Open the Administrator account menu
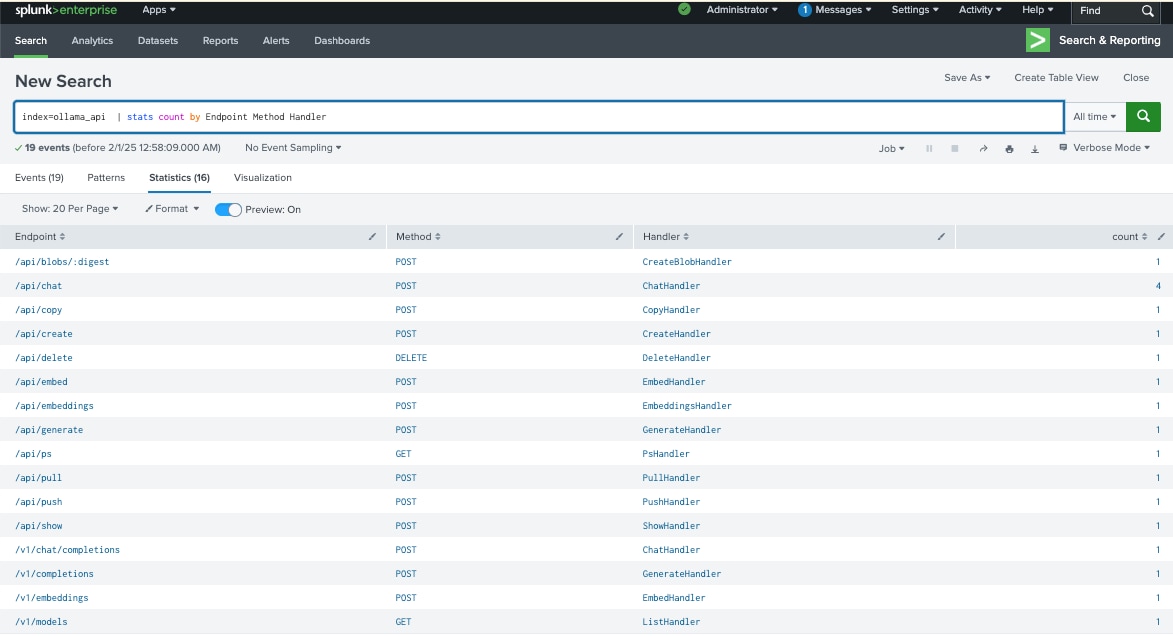This screenshot has height=636, width=1173. coord(742,10)
